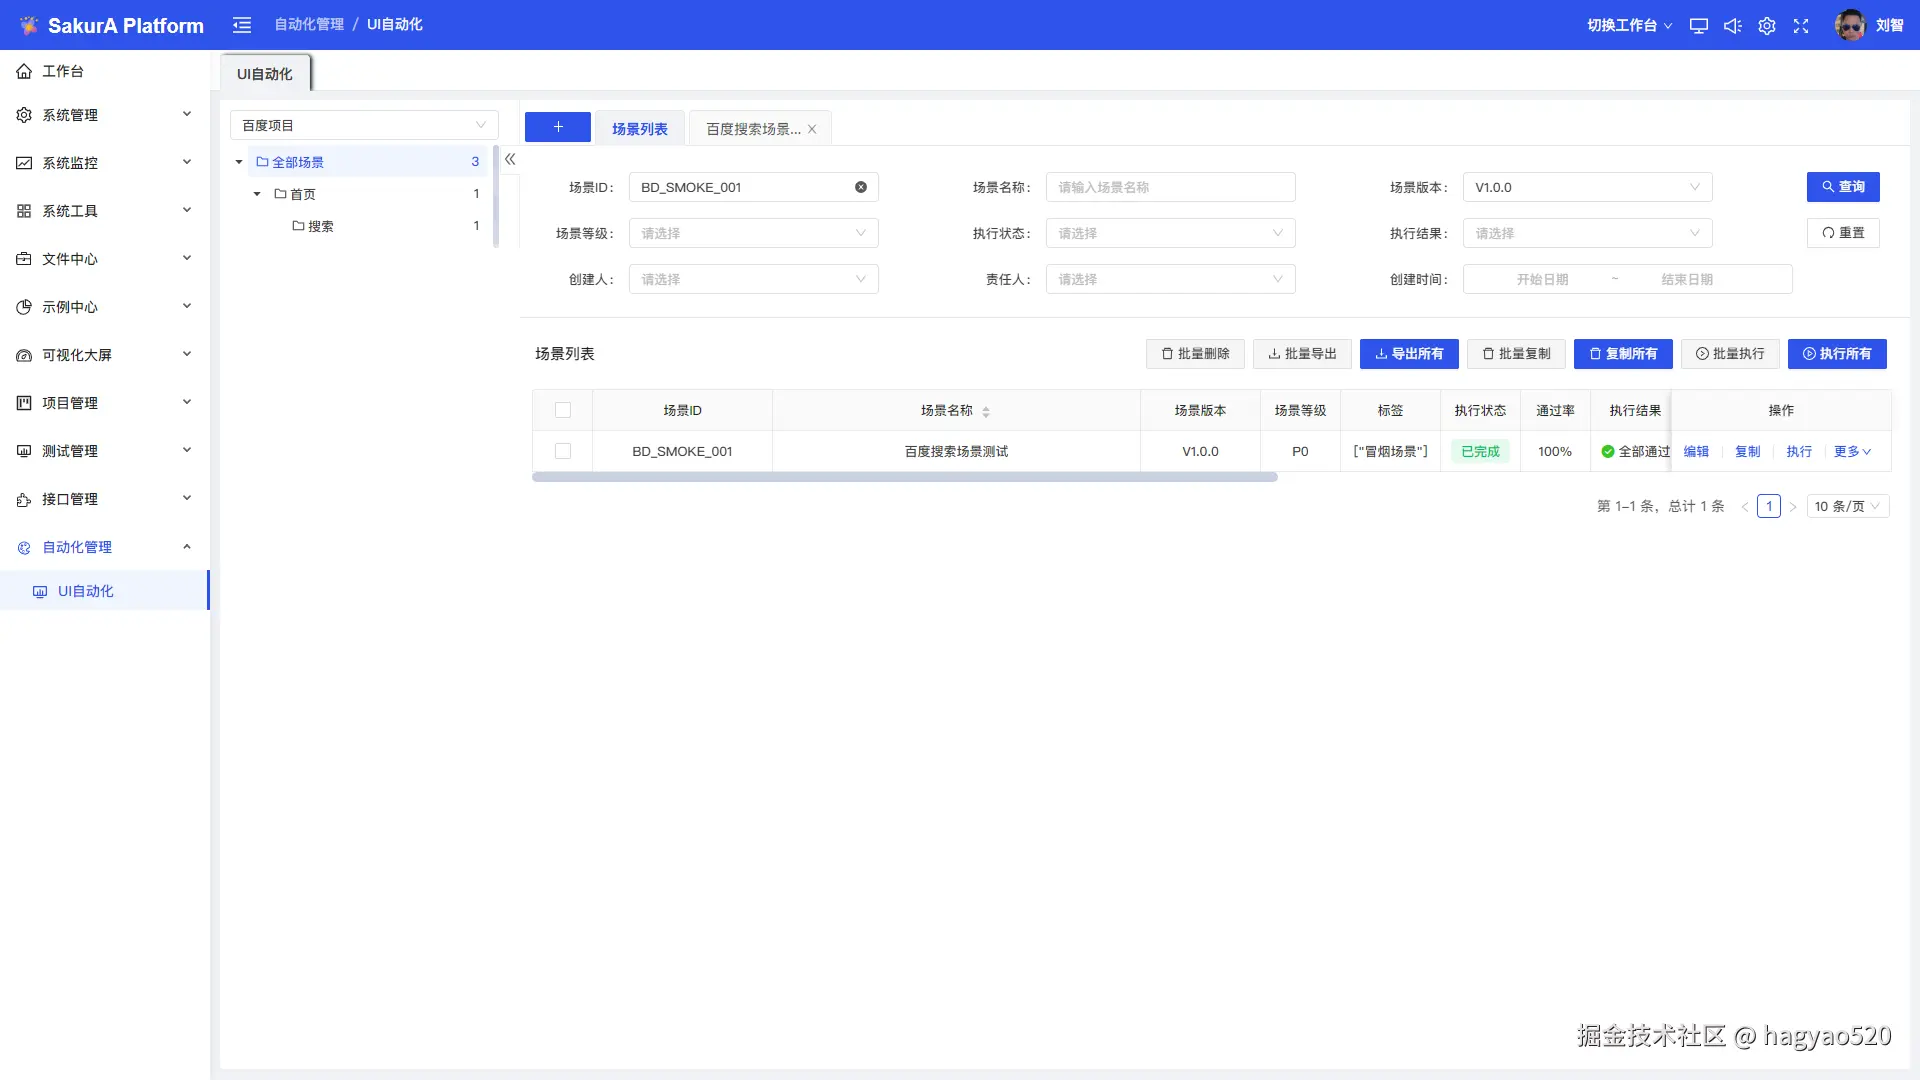Collapse the 首页 tree node arrow
The width and height of the screenshot is (1920, 1080).
click(257, 194)
